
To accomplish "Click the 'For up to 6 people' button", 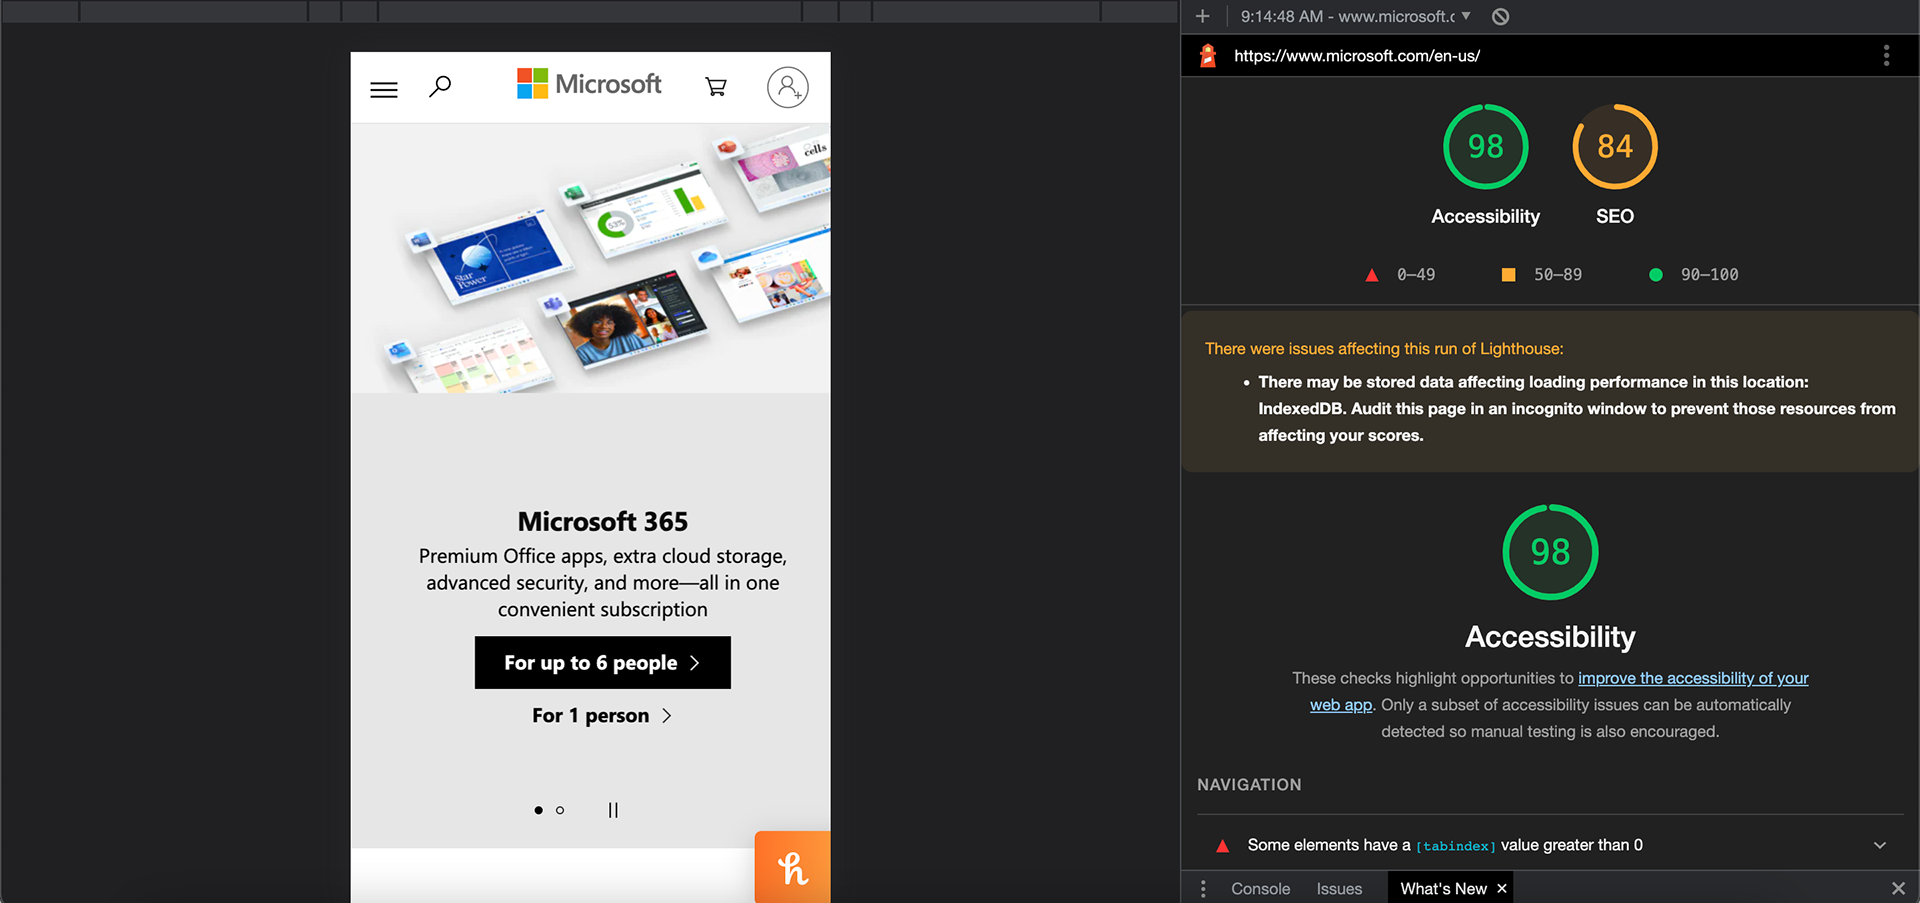I will click(x=603, y=663).
